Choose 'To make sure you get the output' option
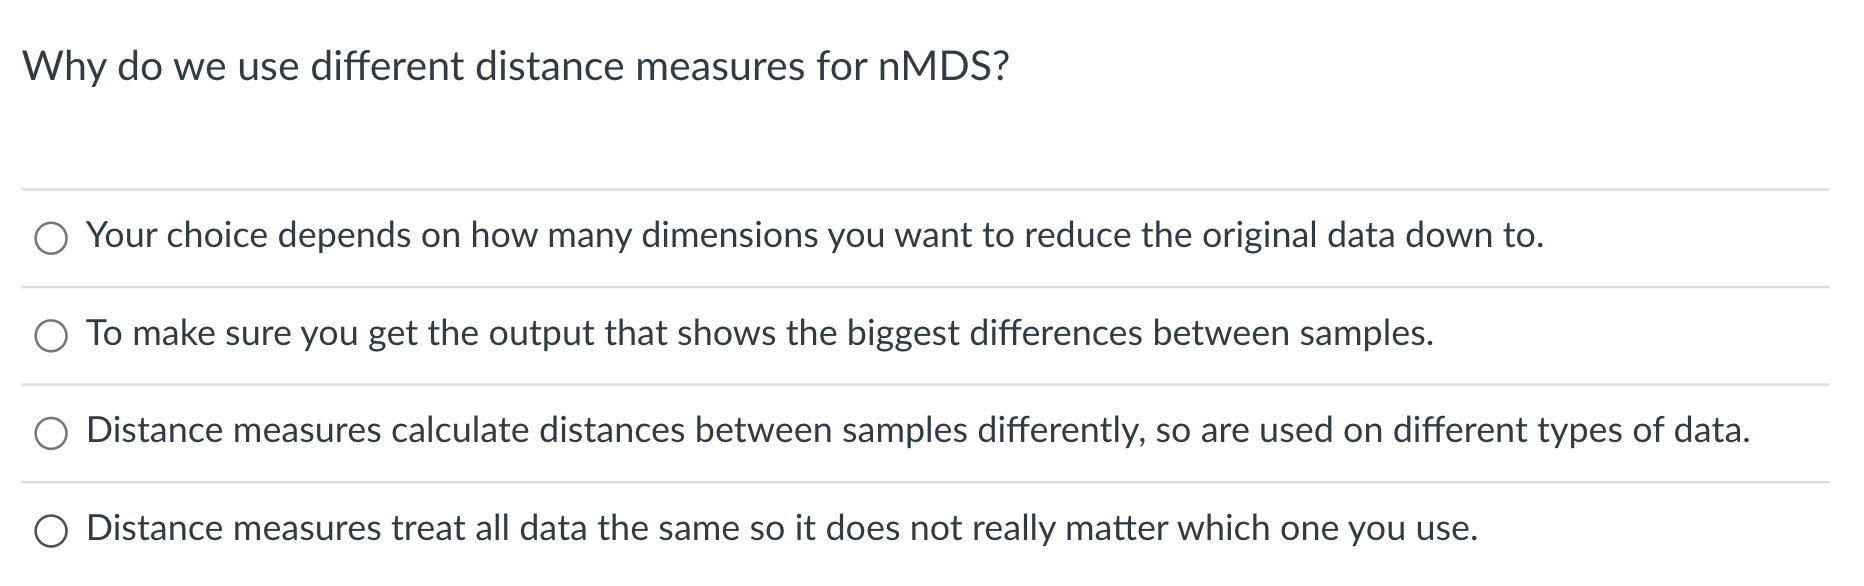The image size is (1864, 586). coord(52,335)
